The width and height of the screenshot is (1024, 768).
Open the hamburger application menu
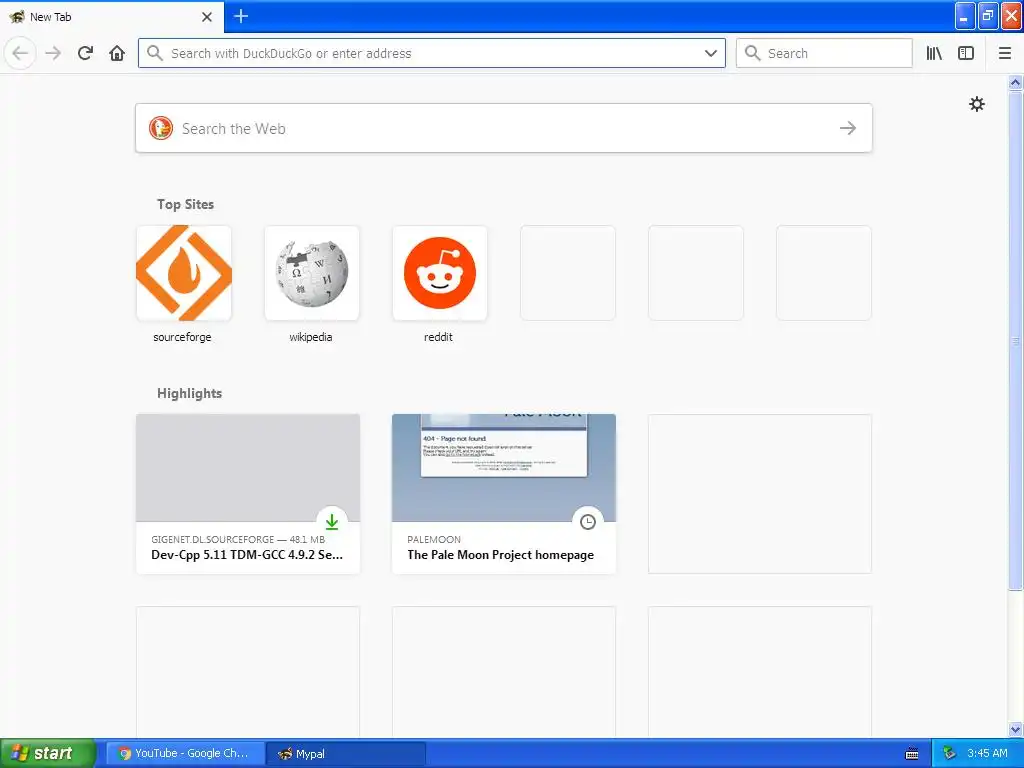(x=1005, y=53)
